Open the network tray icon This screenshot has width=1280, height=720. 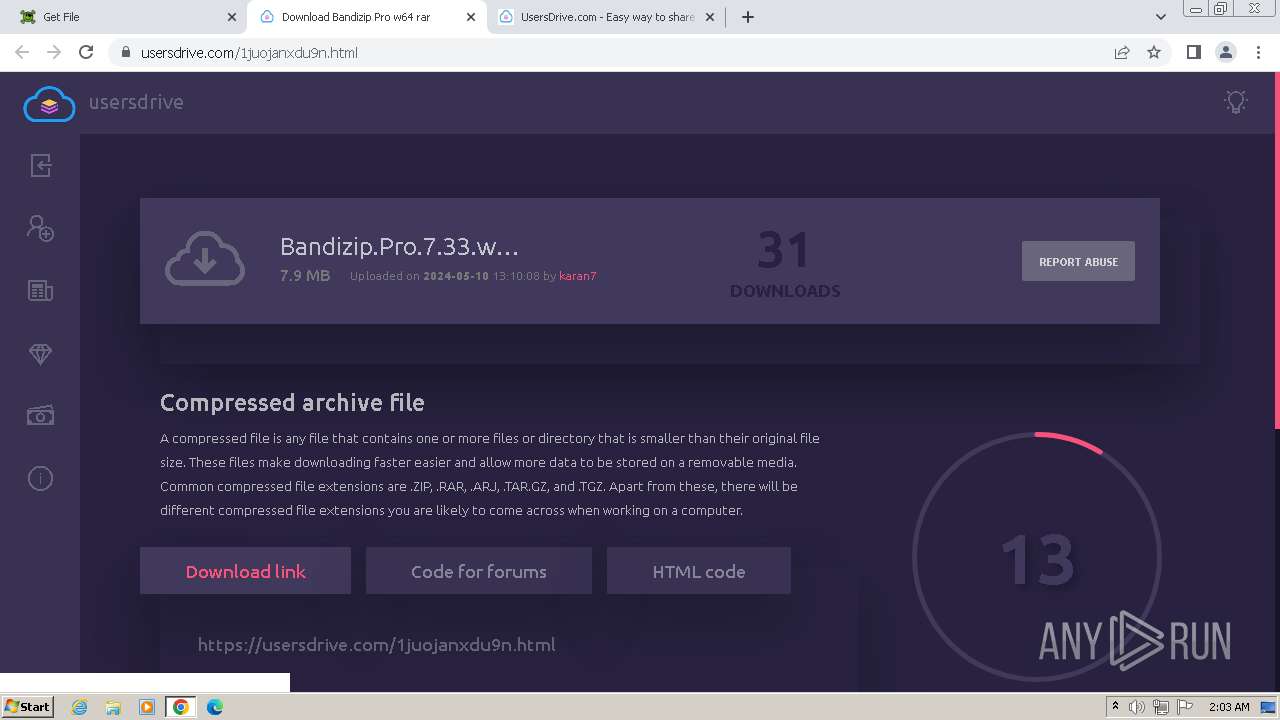[1160, 707]
